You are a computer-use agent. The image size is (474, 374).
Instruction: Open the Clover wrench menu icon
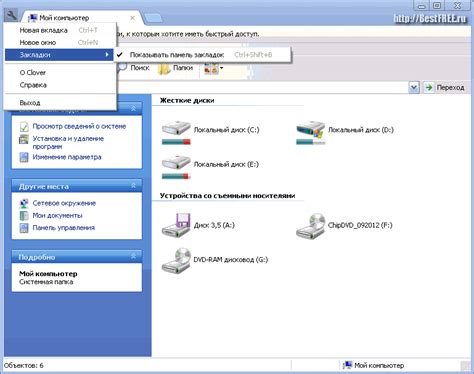point(11,15)
